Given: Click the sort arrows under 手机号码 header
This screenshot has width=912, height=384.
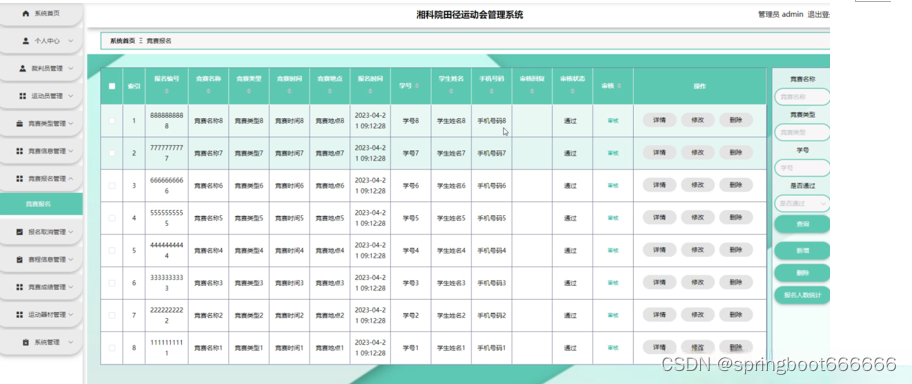Looking at the screenshot, I should tap(491, 91).
